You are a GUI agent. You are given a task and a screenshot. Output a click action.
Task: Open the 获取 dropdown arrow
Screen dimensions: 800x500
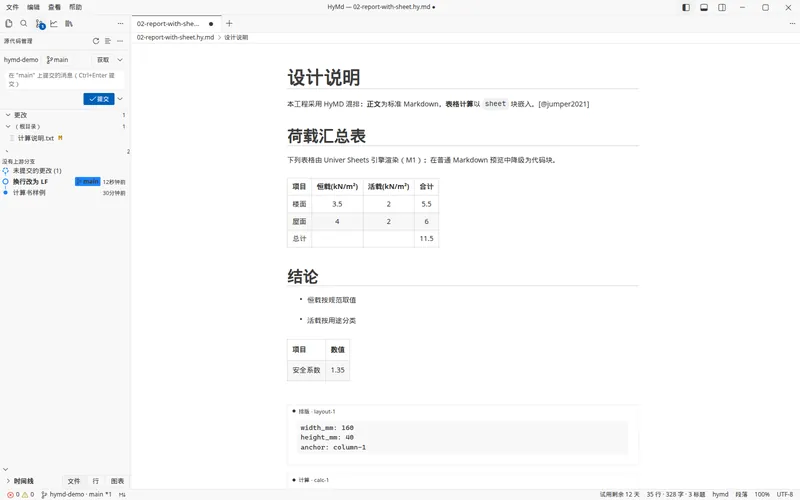click(x=120, y=60)
